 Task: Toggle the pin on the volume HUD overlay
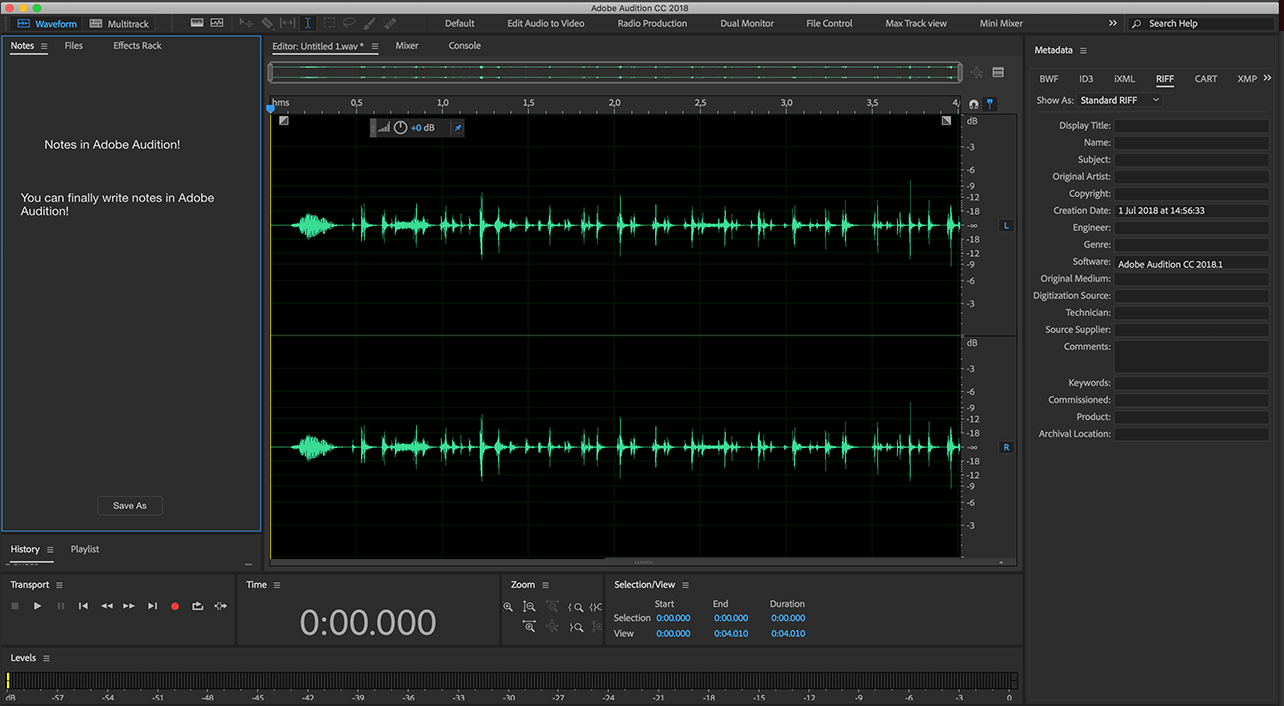457,127
